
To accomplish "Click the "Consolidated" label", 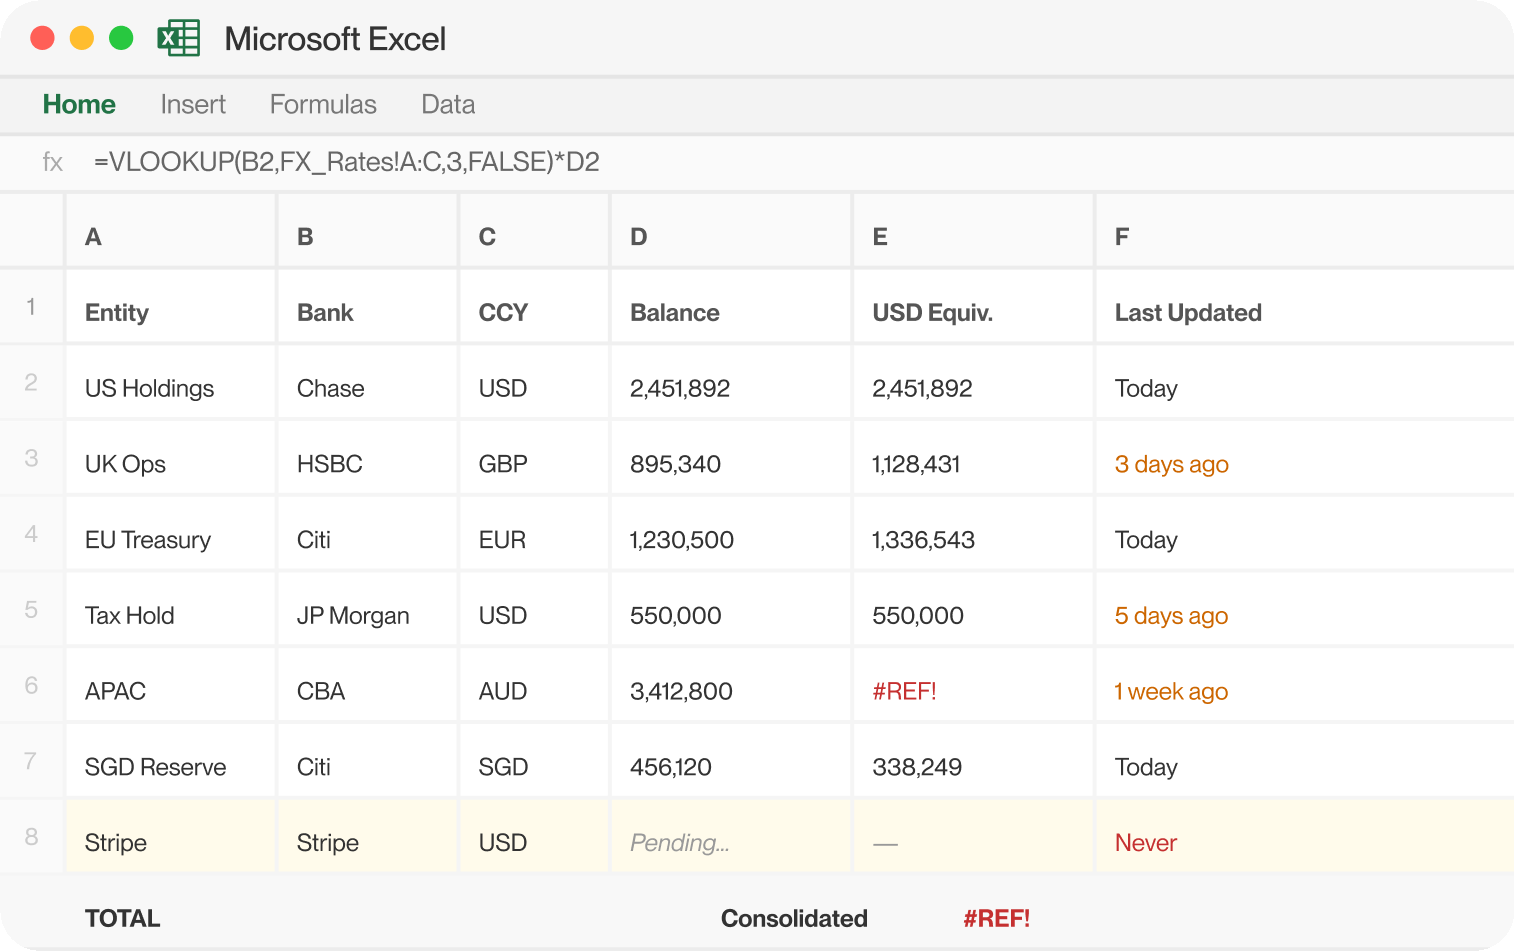I will pyautogui.click(x=794, y=918).
